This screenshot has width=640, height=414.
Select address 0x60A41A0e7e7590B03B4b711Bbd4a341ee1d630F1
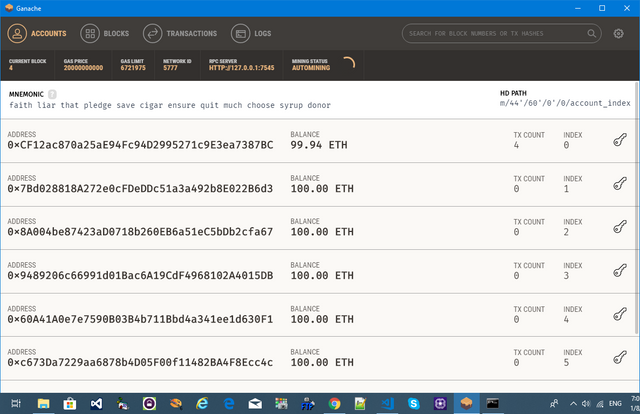point(140,319)
